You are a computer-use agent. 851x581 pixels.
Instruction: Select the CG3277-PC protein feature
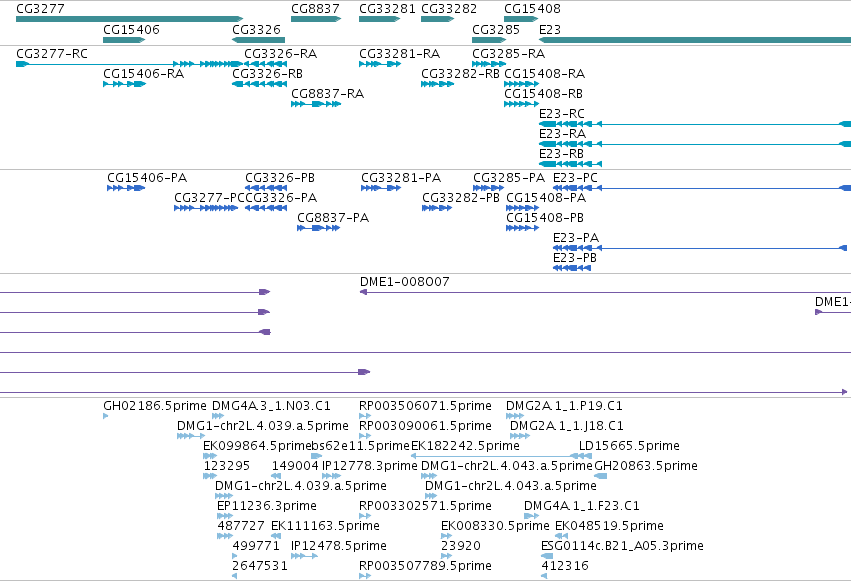point(206,208)
